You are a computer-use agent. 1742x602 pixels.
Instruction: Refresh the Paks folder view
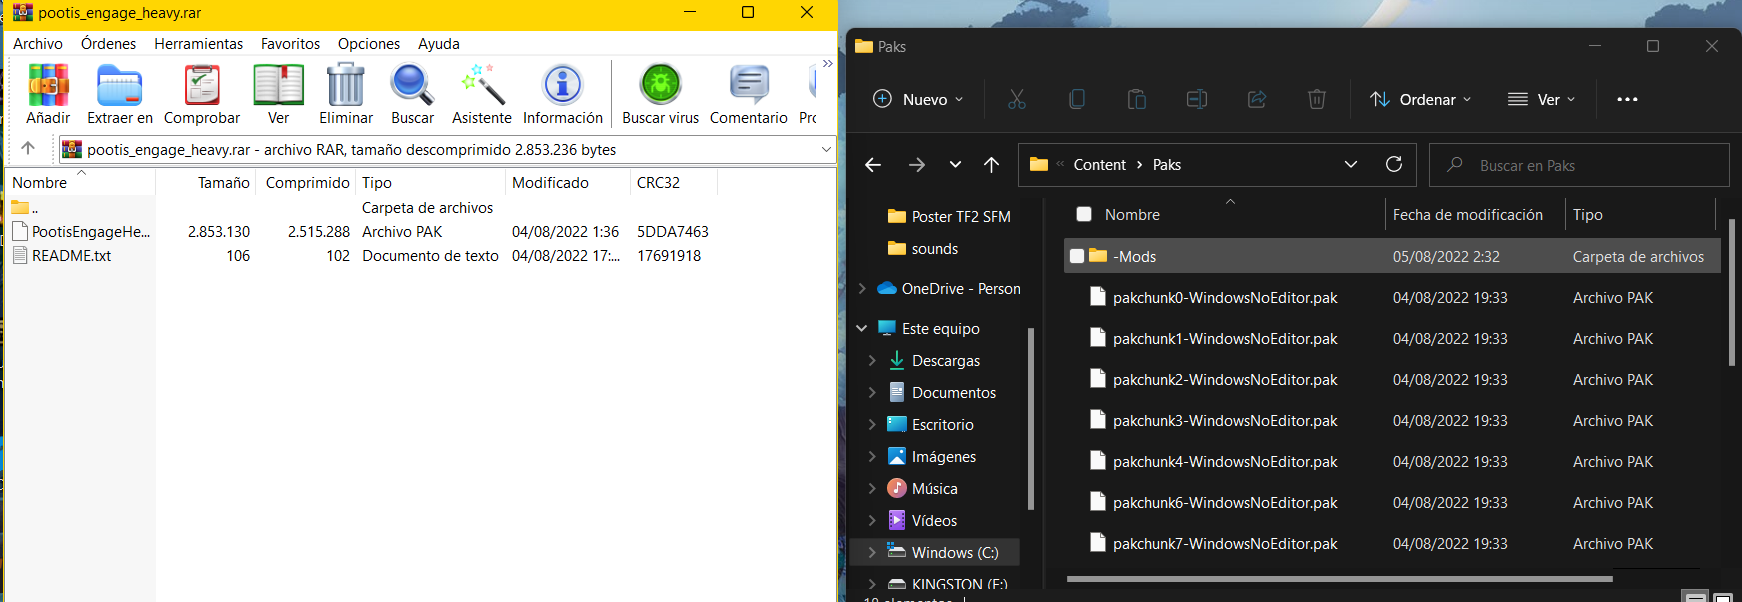(x=1394, y=164)
